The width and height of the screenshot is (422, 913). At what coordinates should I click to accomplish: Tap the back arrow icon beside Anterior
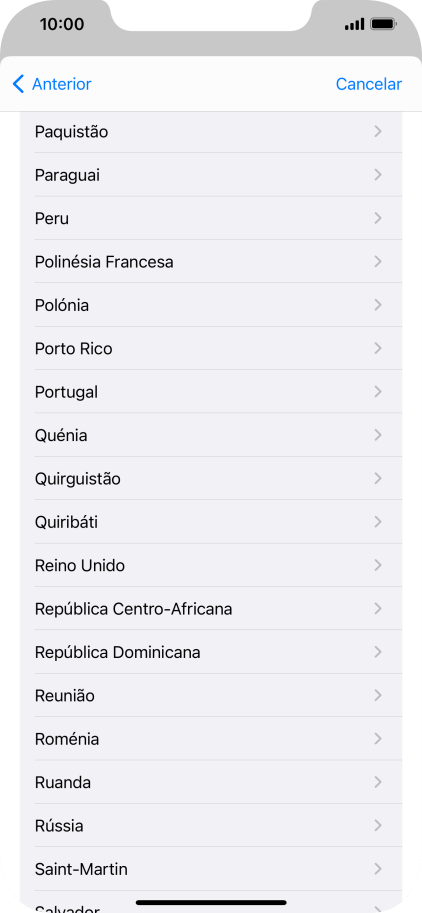[19, 84]
